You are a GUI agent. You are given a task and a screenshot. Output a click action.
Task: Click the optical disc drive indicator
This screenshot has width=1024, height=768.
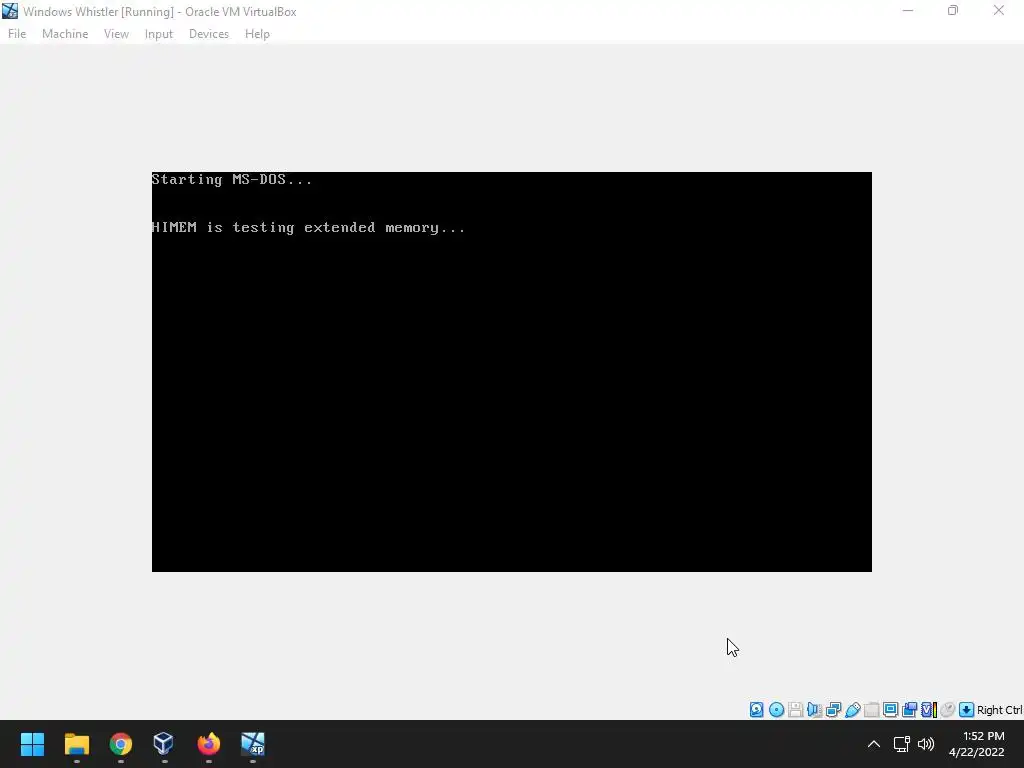[x=776, y=710]
